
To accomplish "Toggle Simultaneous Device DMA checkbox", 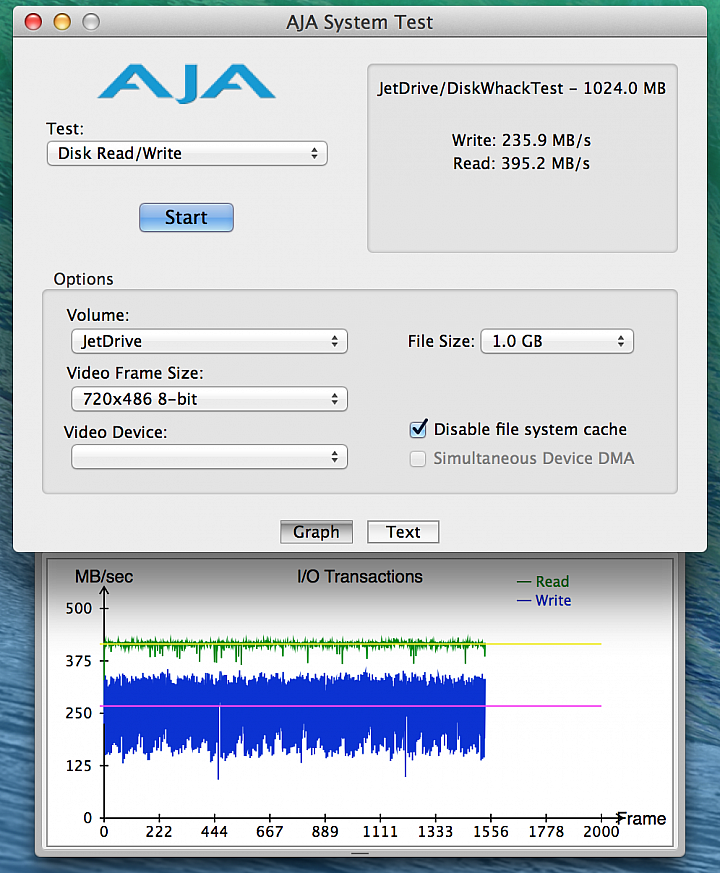I will (418, 459).
